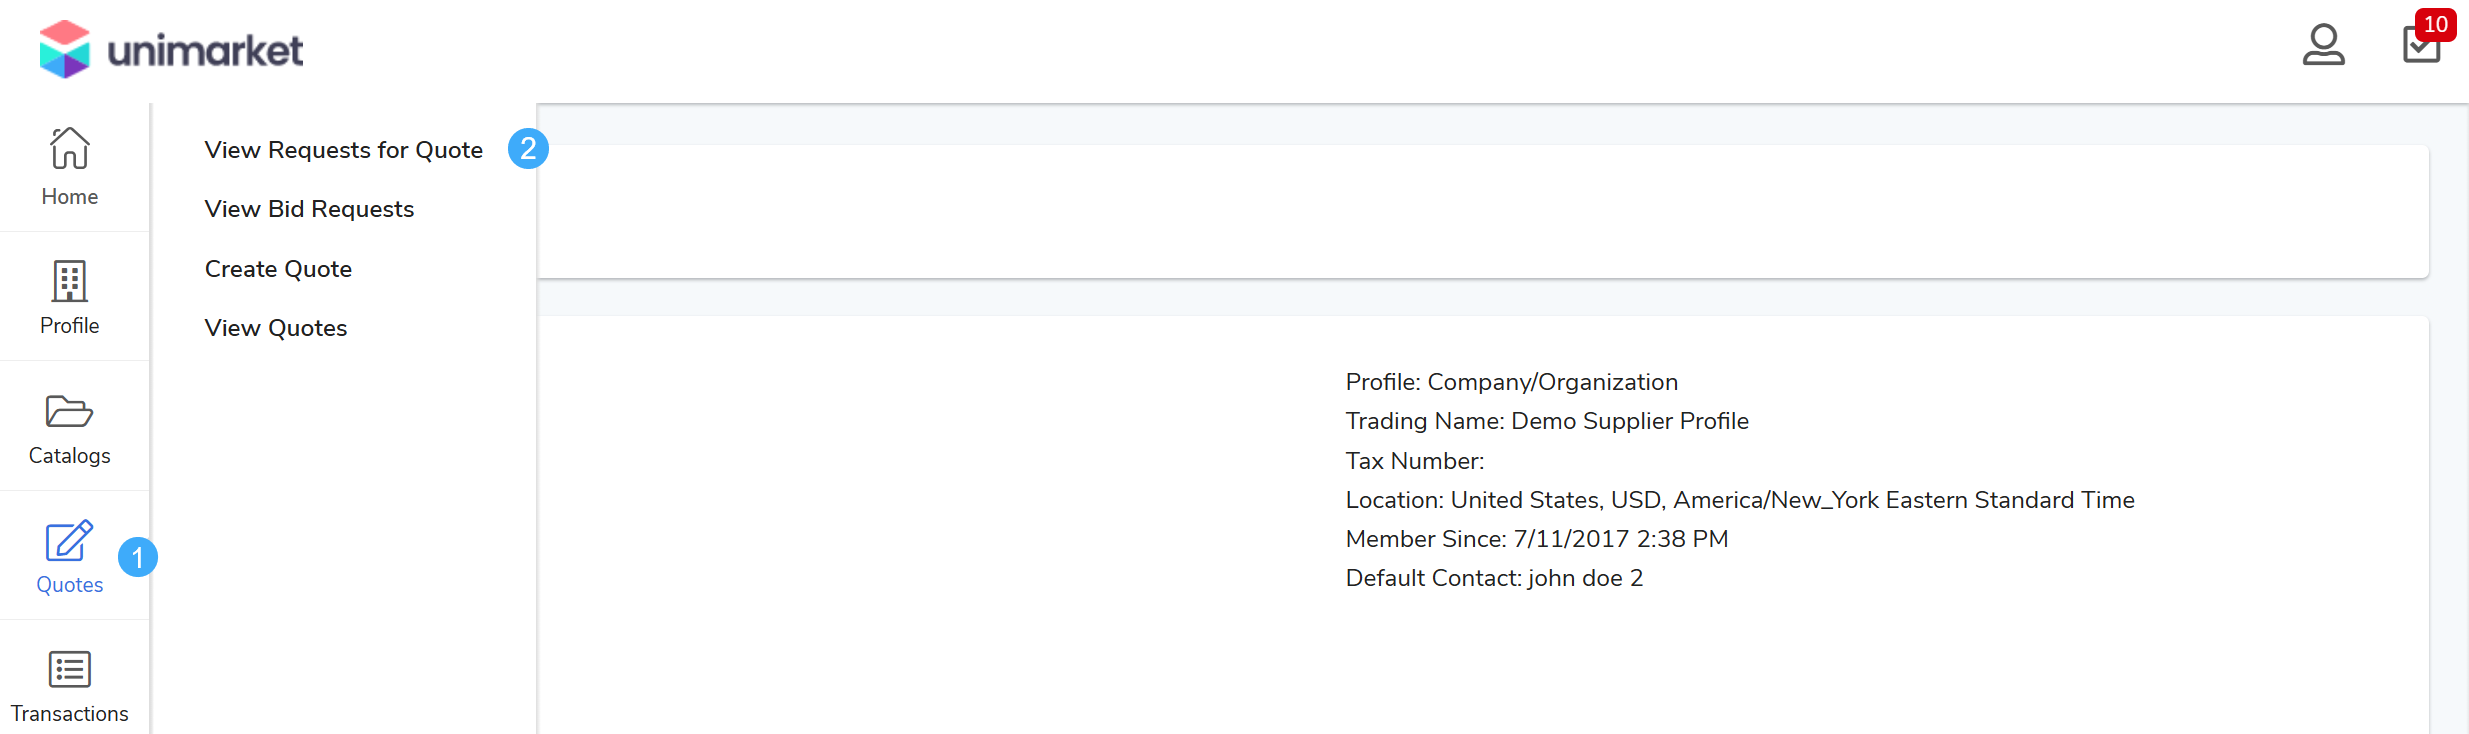Click the Member Since date line
Image resolution: width=2469 pixels, height=734 pixels.
click(x=1536, y=539)
